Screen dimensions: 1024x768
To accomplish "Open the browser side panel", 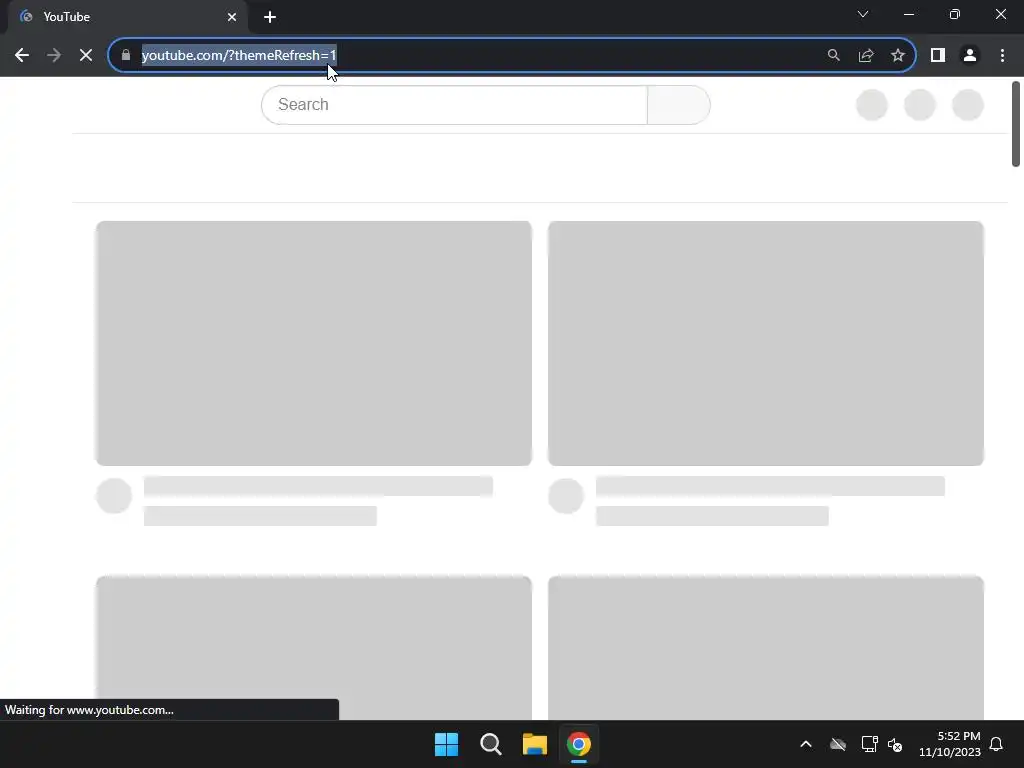I will point(938,56).
